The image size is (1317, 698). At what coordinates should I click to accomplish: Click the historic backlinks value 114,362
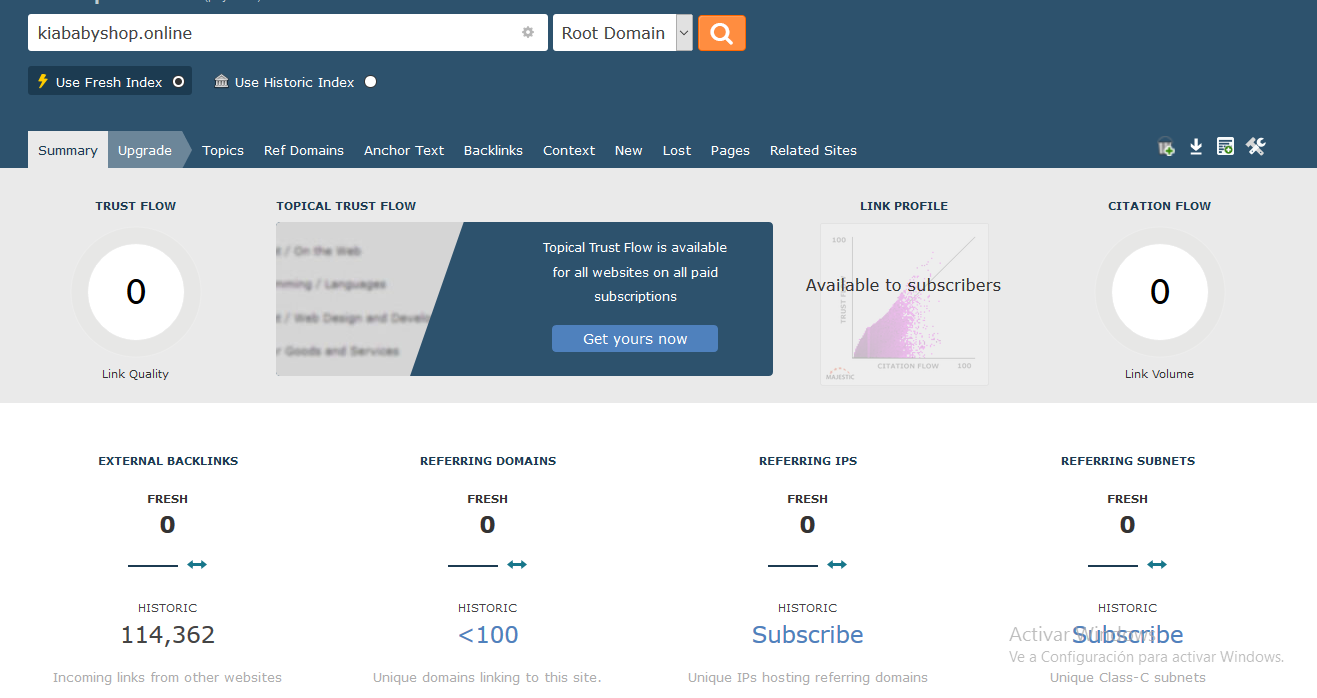(x=168, y=635)
